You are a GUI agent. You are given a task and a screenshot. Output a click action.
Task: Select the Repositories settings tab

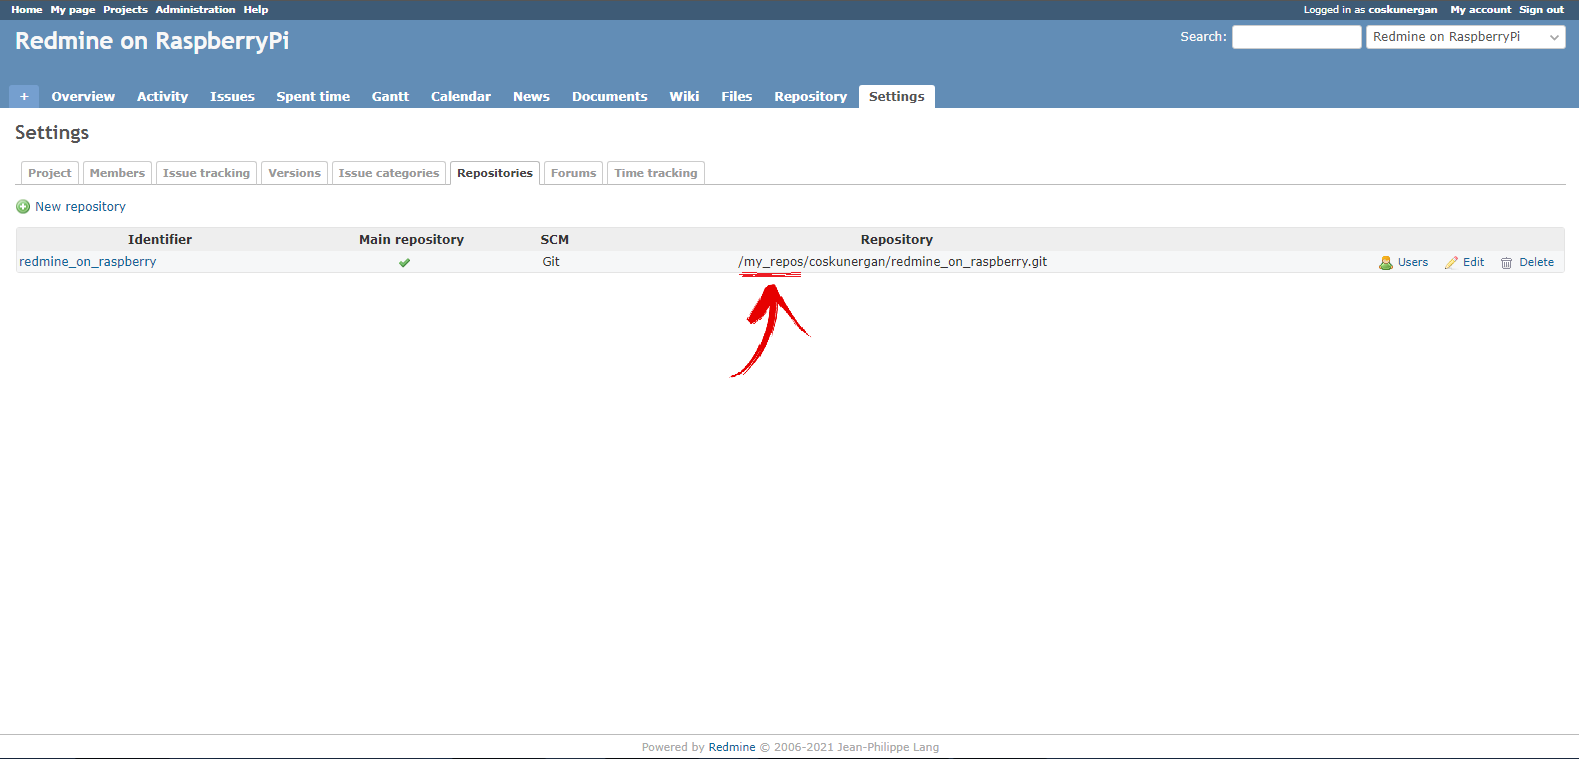[495, 173]
